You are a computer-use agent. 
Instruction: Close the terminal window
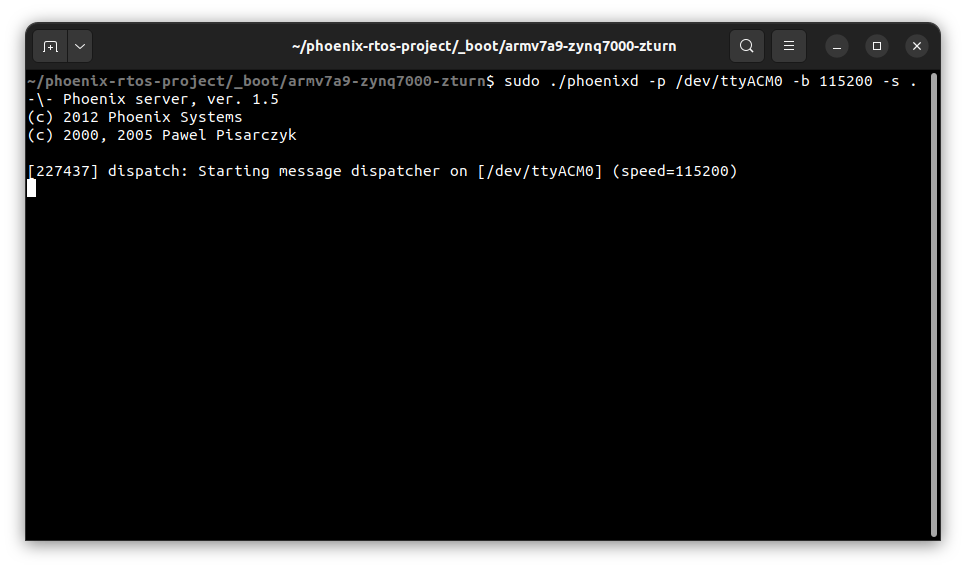(917, 46)
